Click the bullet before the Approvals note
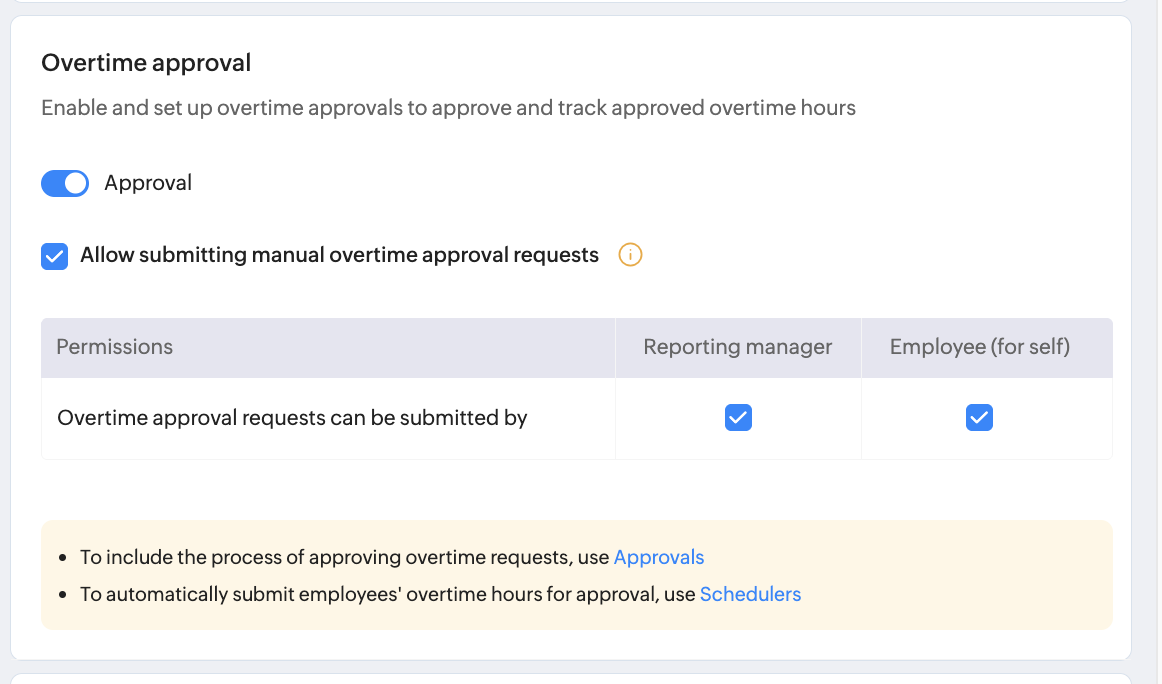Screen dimensions: 1162x684 click(x=63, y=558)
